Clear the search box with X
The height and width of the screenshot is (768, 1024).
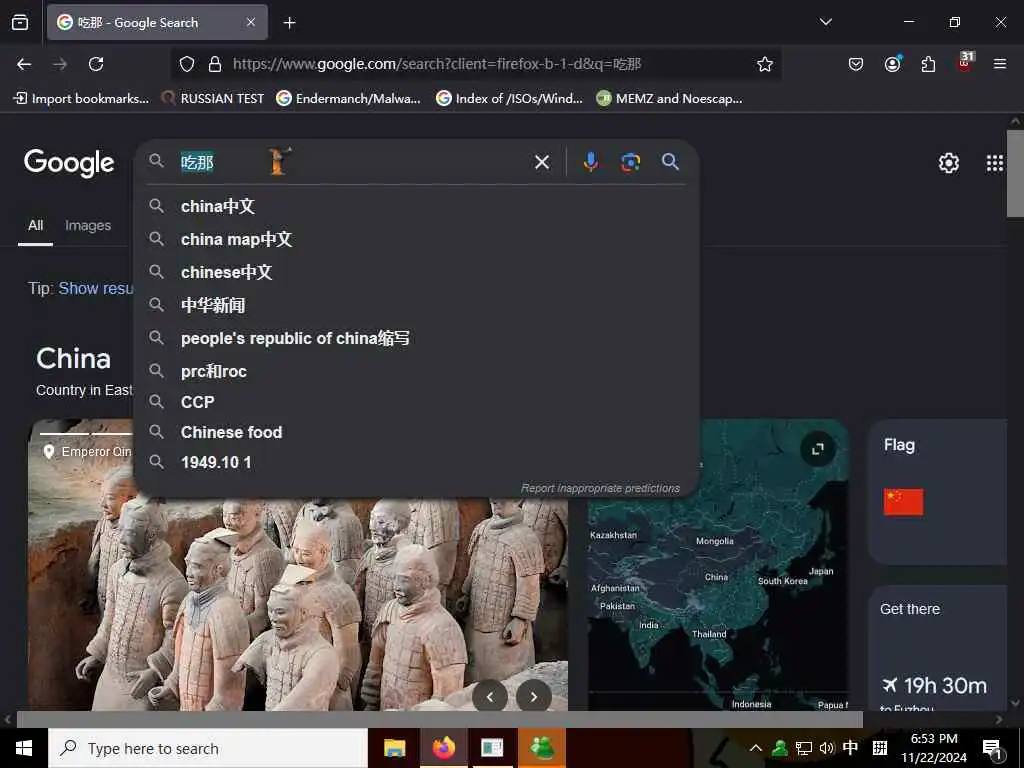coord(542,162)
